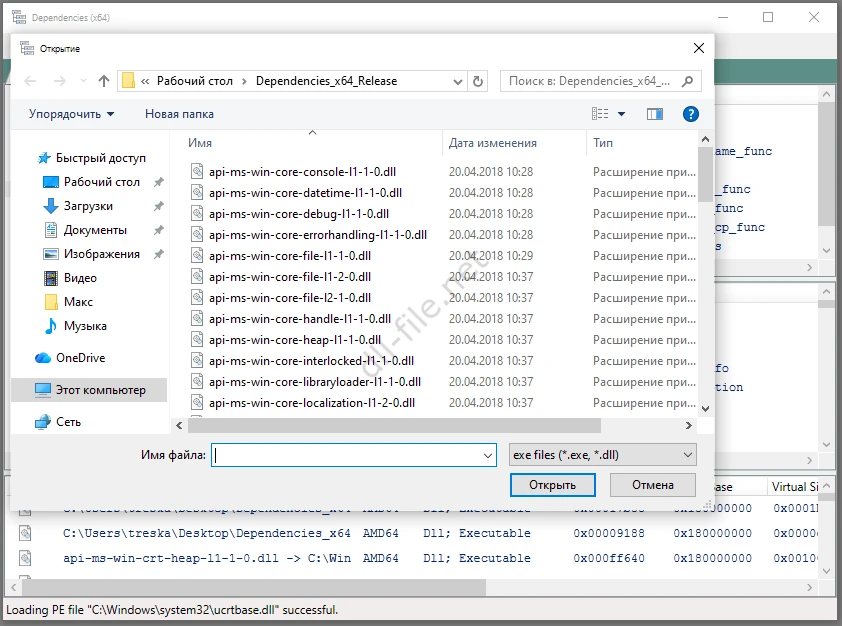842x626 pixels.
Task: Select Этот компьютер in sidebar
Action: click(x=90, y=390)
